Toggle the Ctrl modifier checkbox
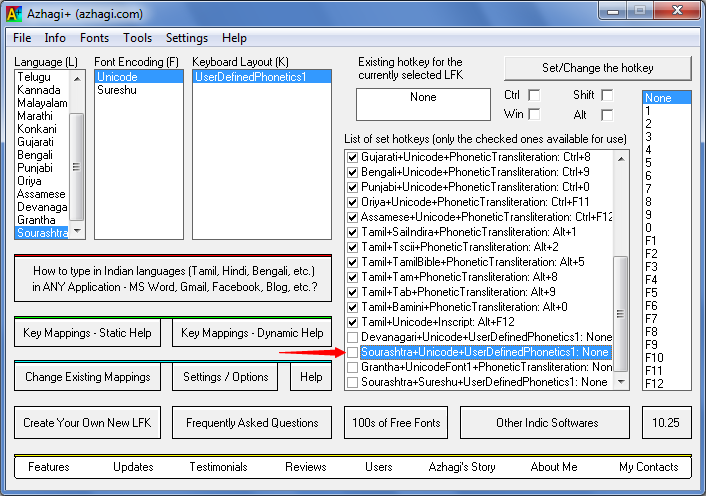The width and height of the screenshot is (706, 496). [x=534, y=95]
